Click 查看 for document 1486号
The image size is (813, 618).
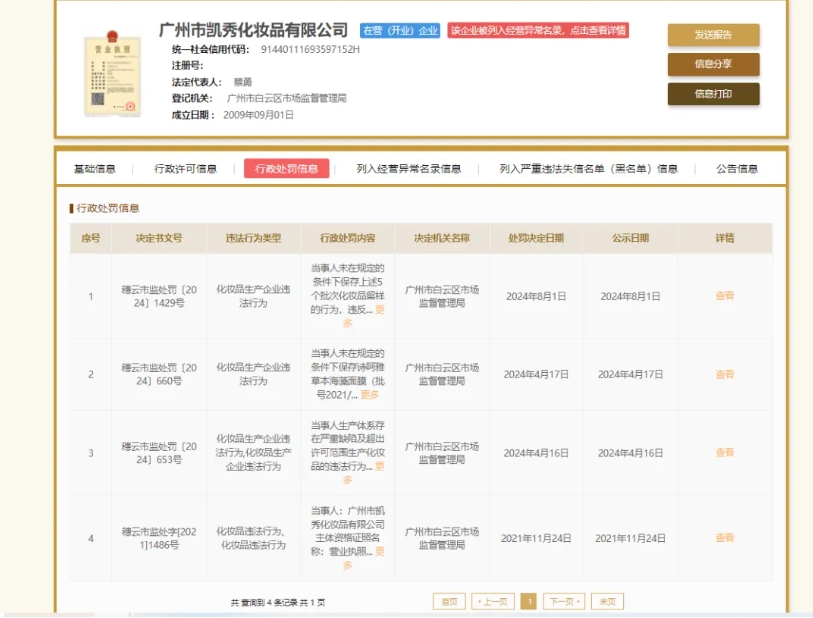click(x=725, y=538)
